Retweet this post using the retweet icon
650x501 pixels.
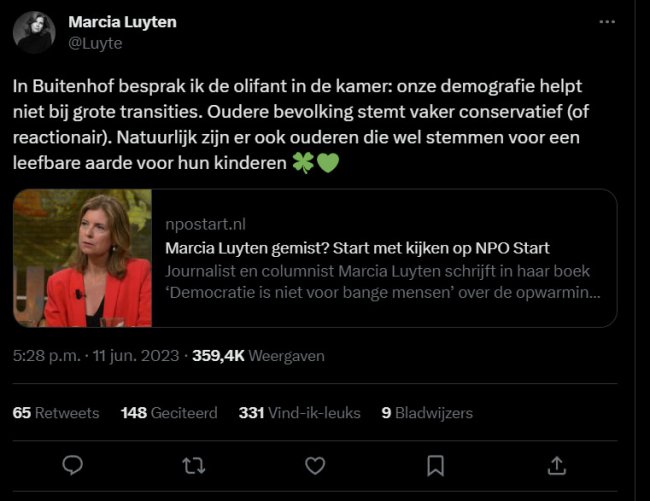point(194,465)
